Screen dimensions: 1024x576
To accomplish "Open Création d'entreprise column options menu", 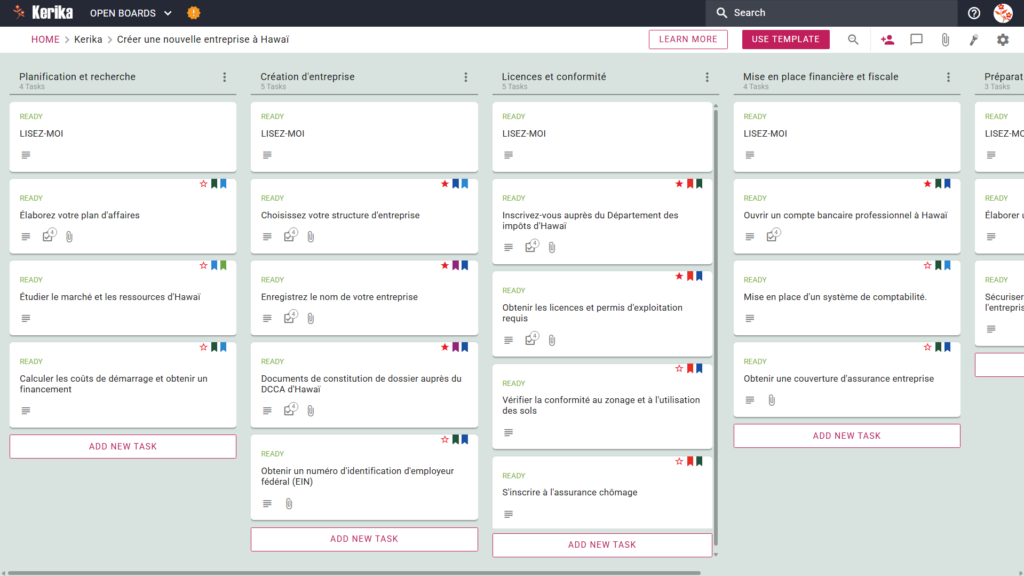I will click(466, 77).
